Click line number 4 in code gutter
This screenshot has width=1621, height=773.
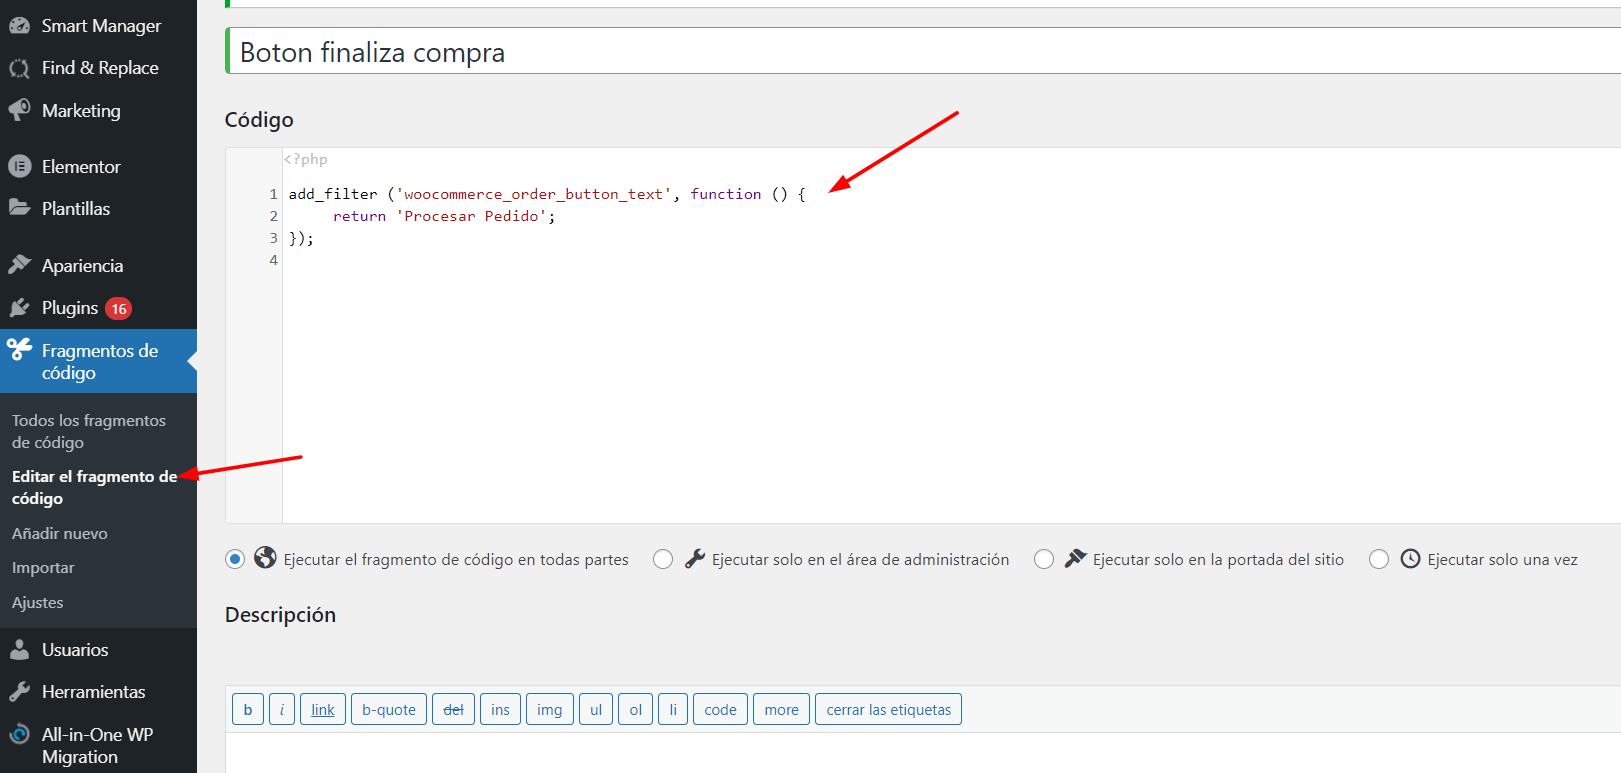click(x=273, y=260)
